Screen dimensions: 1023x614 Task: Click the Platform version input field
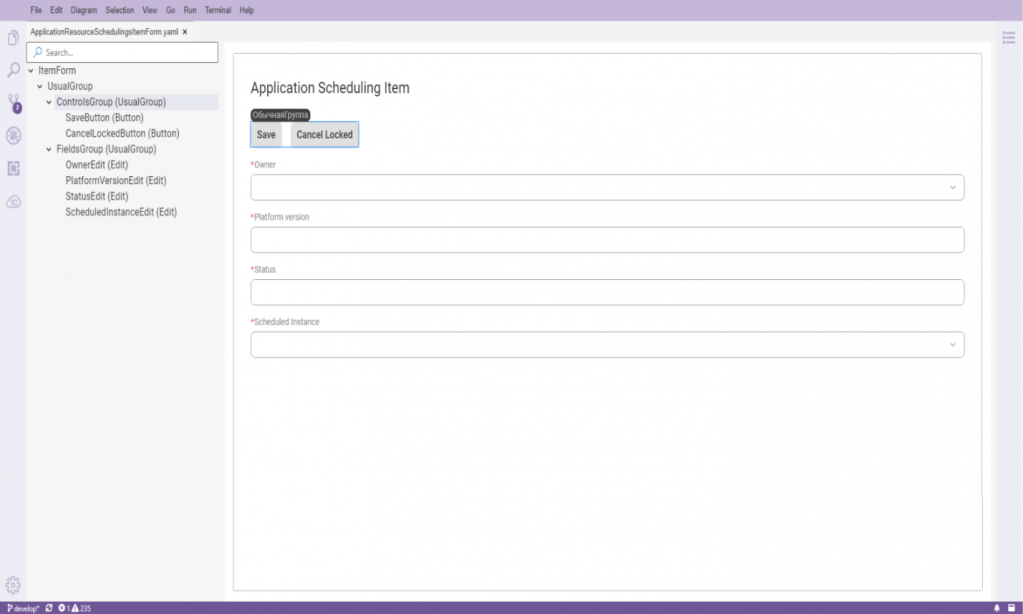(607, 240)
